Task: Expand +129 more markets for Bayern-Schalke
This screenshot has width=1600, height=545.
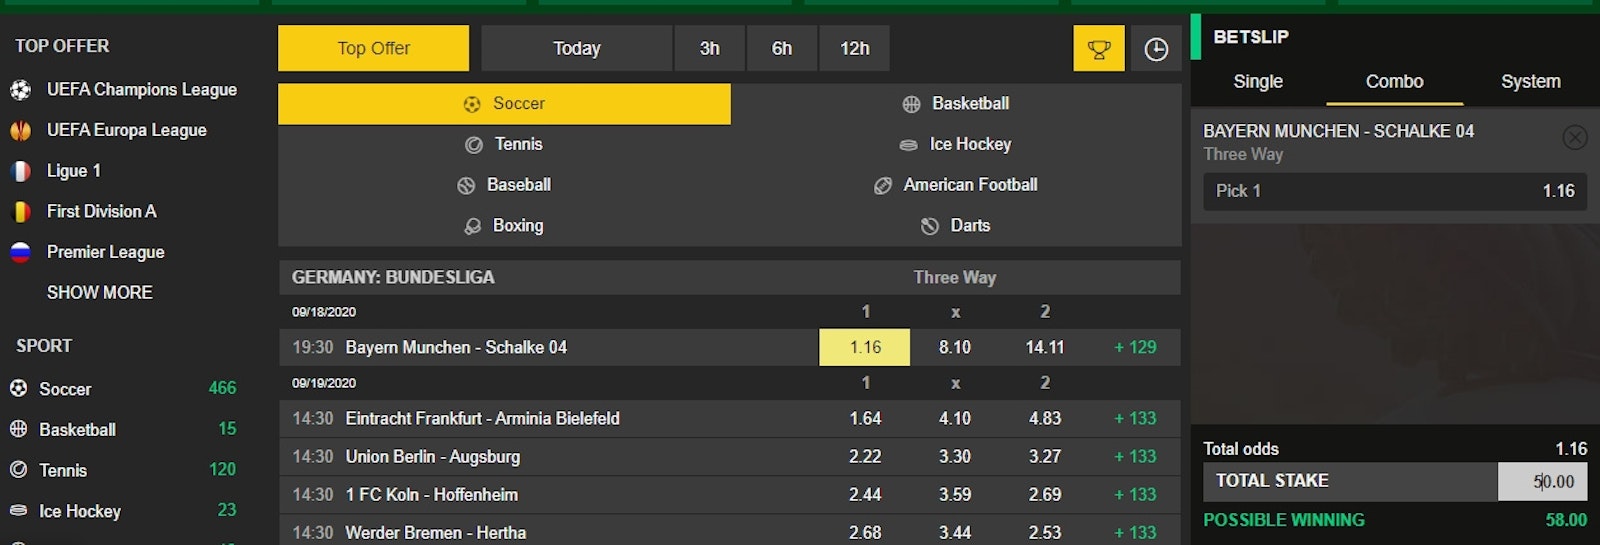Action: pyautogui.click(x=1135, y=348)
